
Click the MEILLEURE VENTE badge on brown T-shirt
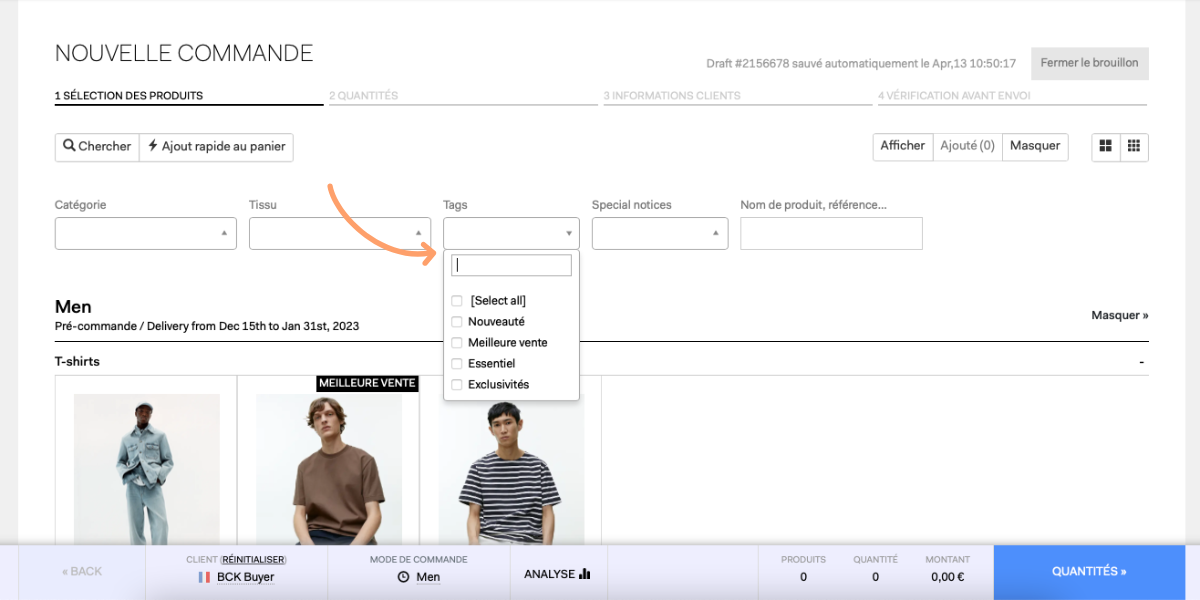(x=367, y=383)
